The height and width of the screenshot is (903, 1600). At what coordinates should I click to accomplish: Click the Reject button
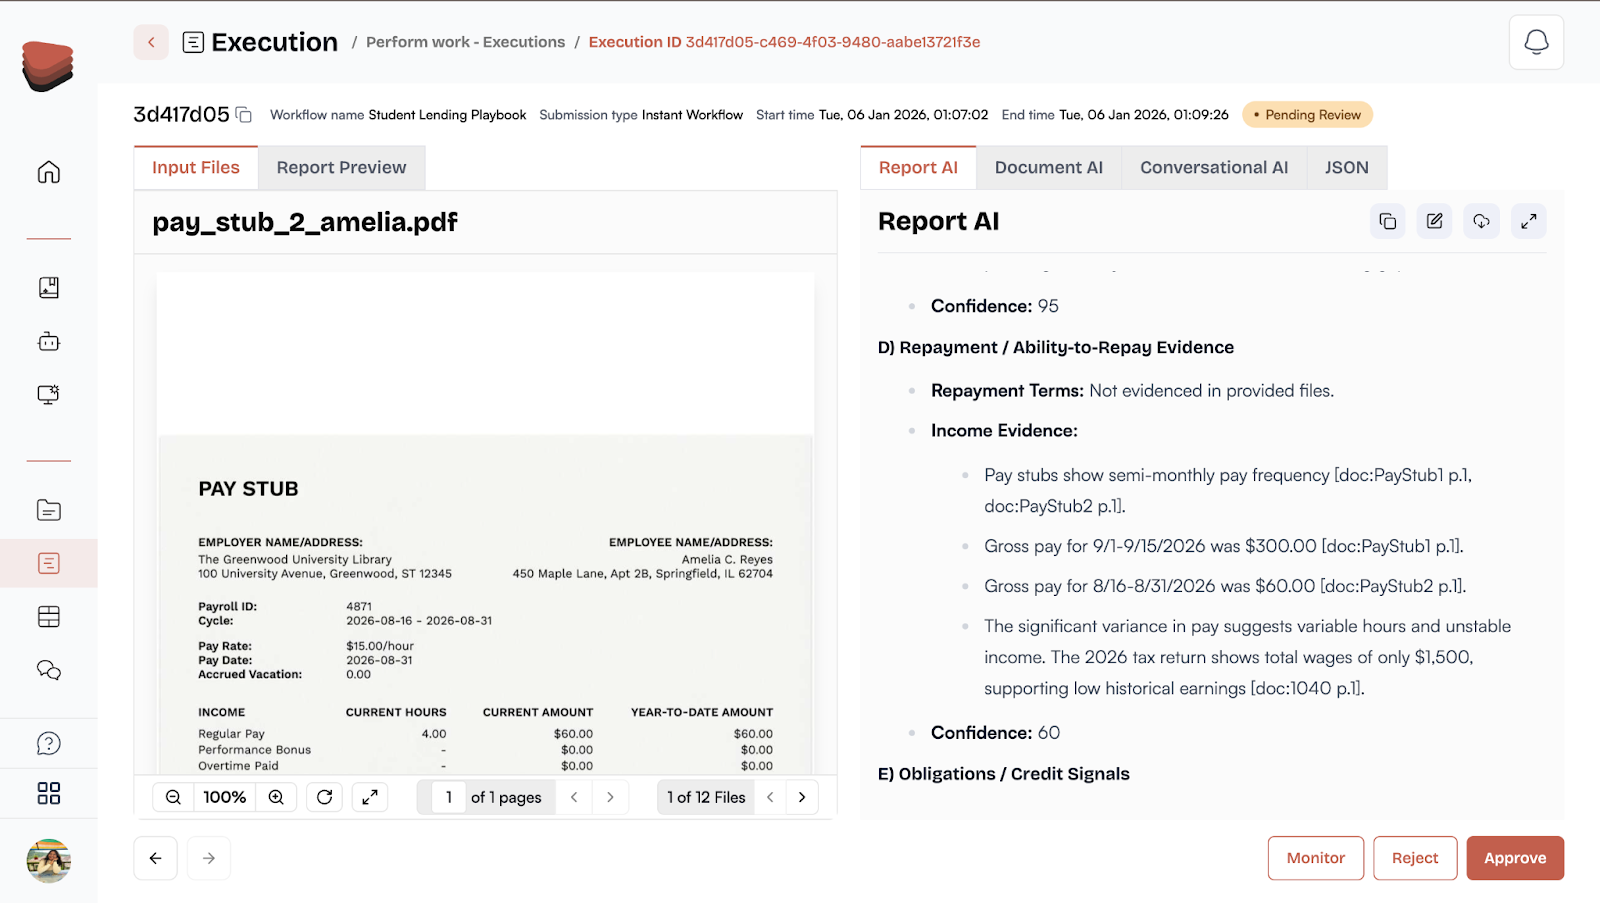pyautogui.click(x=1415, y=858)
